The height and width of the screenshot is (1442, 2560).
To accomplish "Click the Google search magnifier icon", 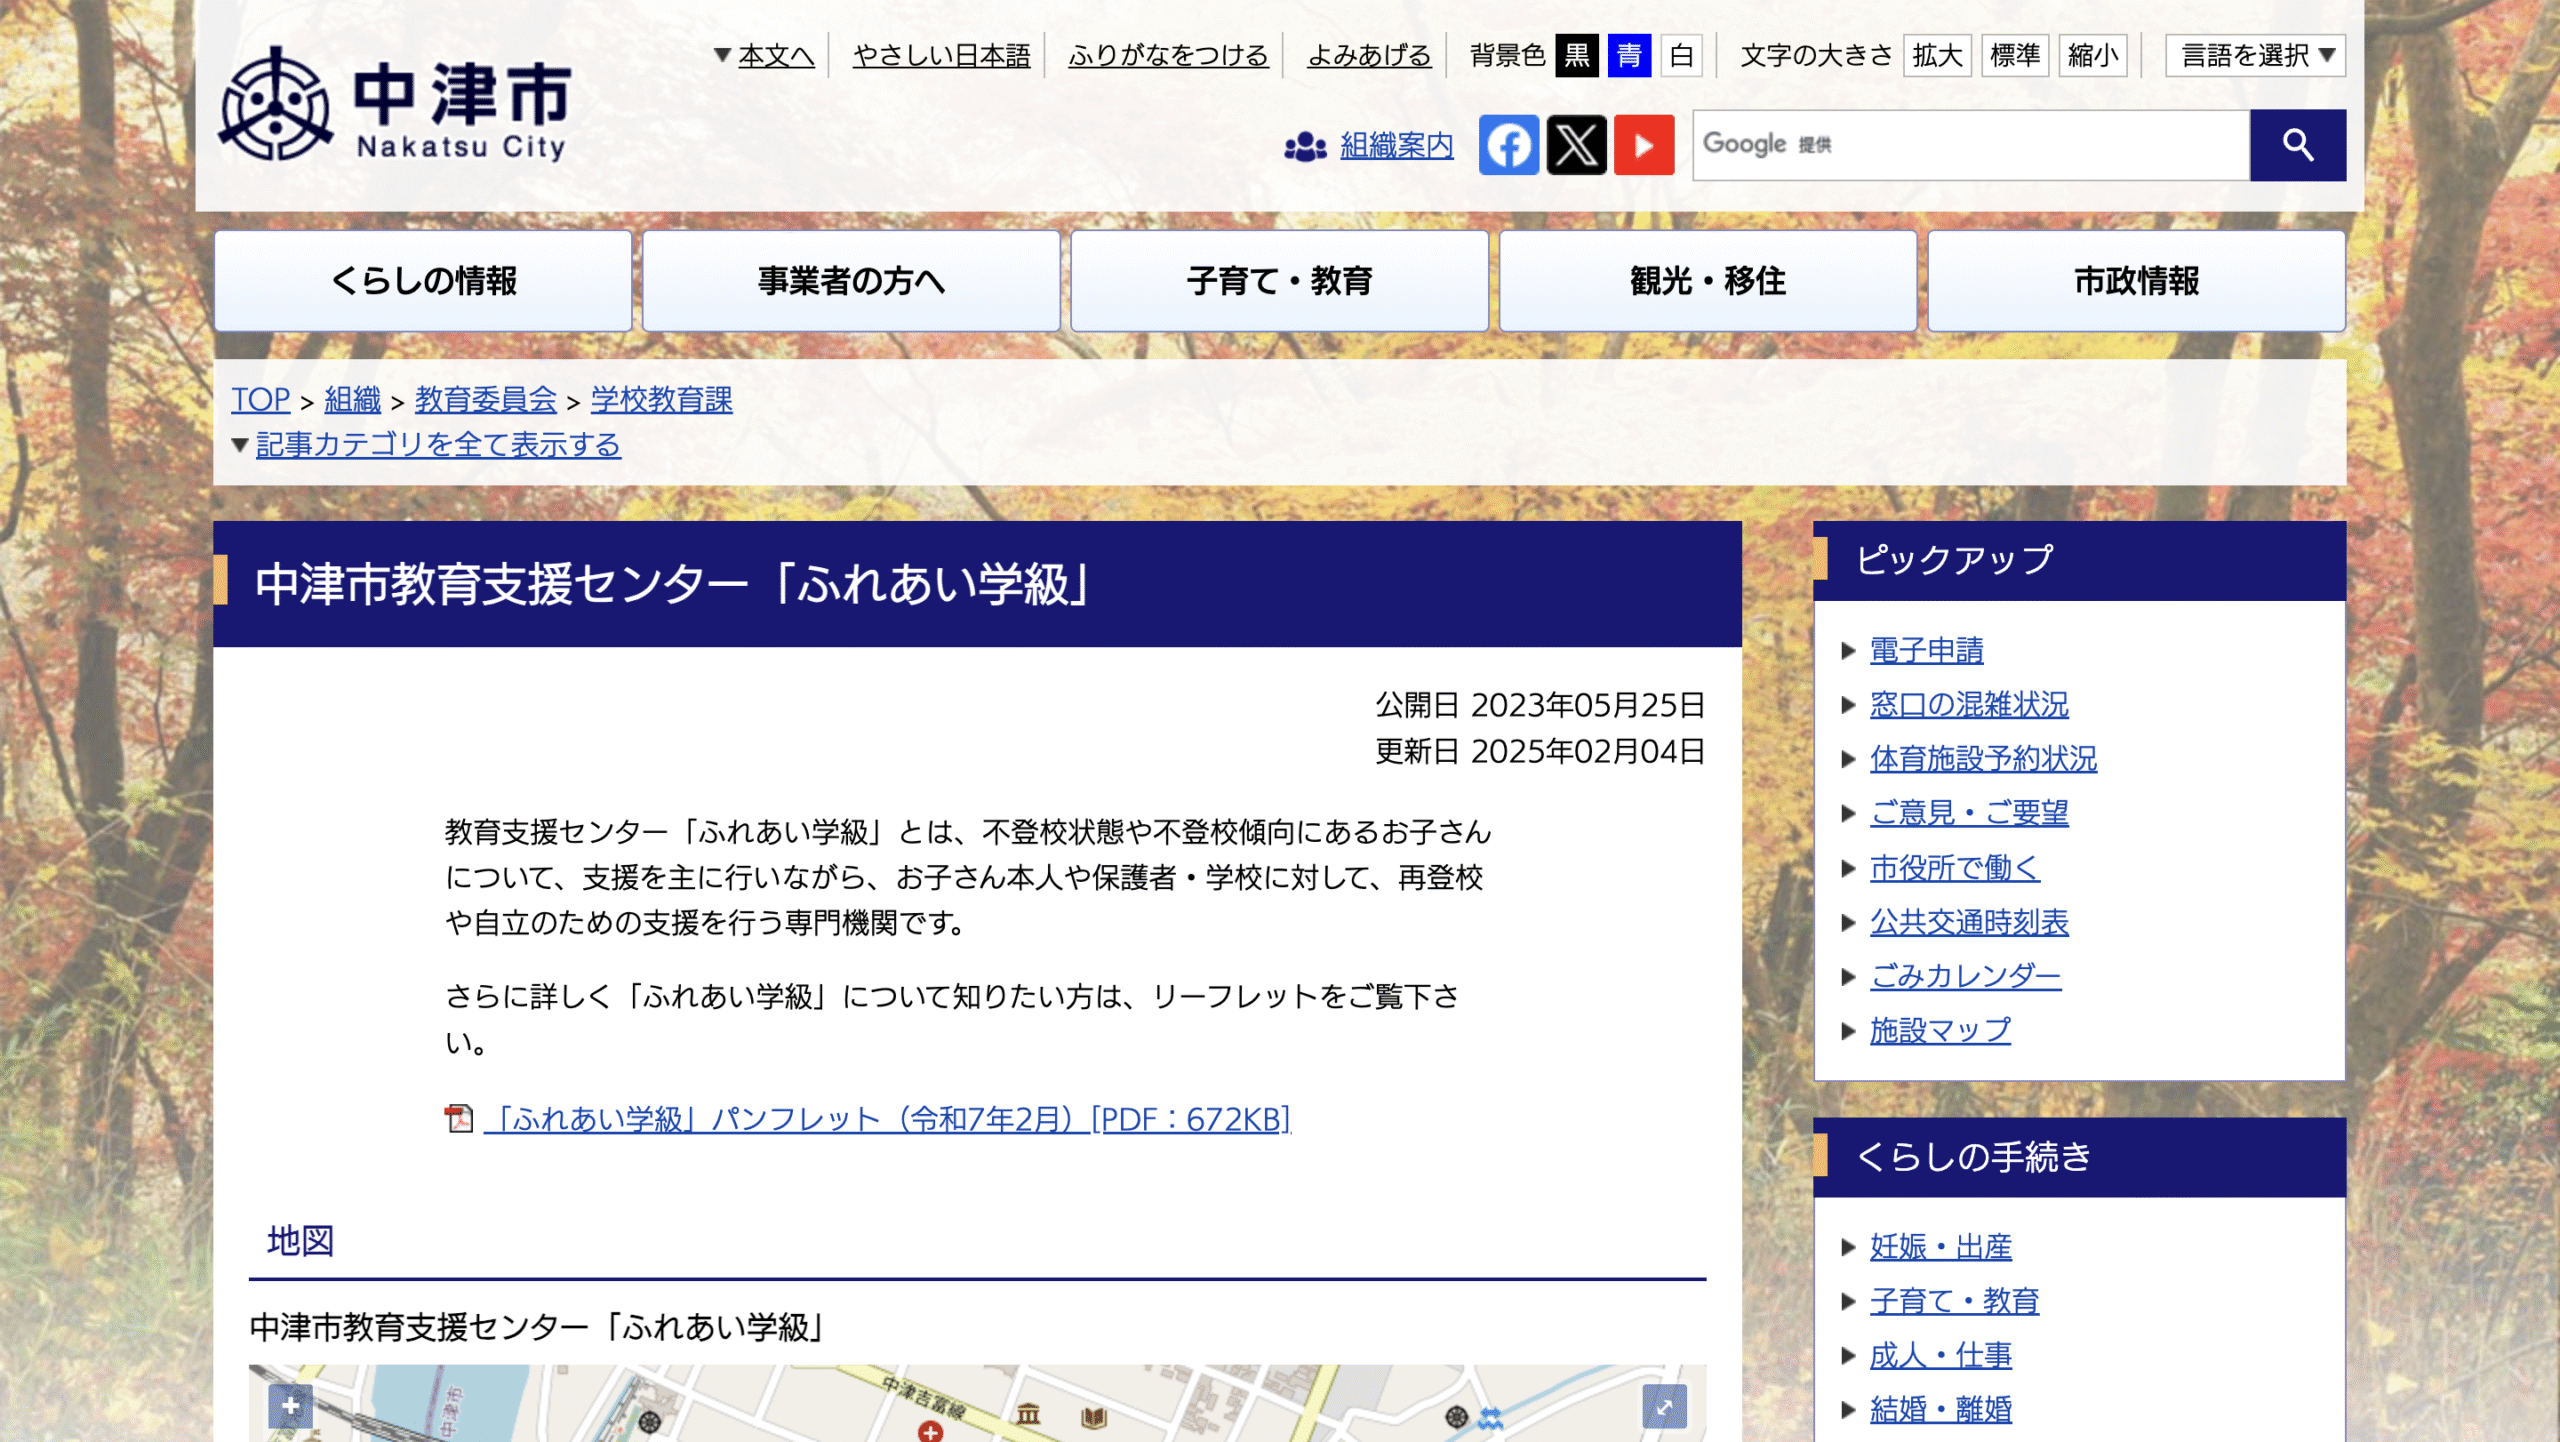I will tap(2297, 145).
